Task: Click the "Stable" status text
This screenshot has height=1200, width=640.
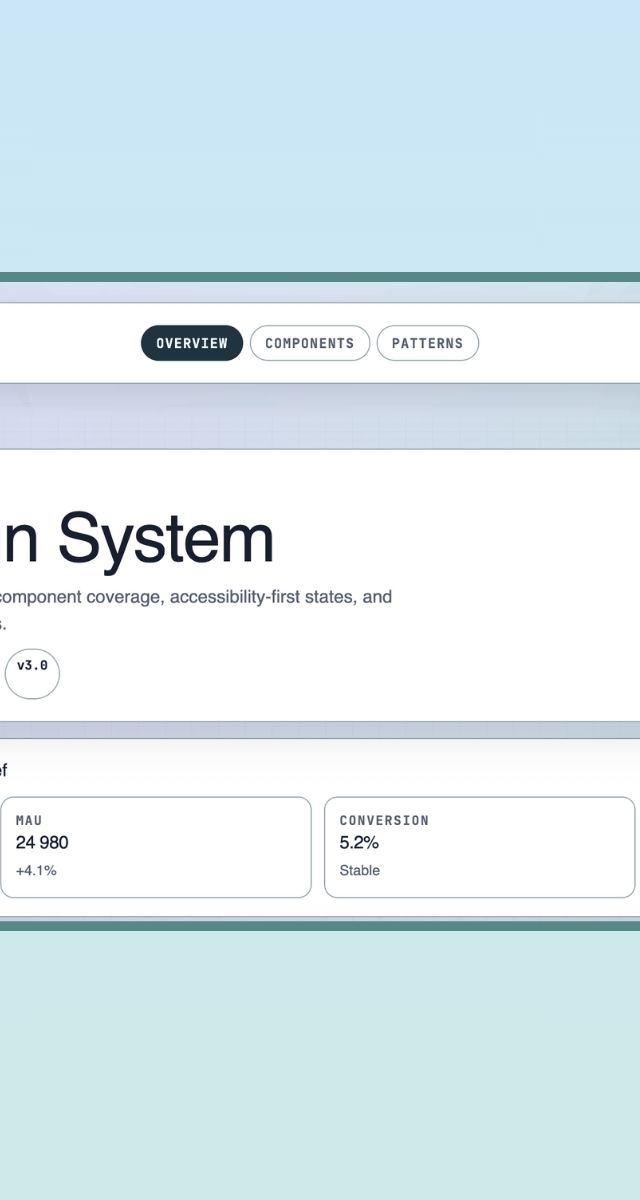Action: 360,871
